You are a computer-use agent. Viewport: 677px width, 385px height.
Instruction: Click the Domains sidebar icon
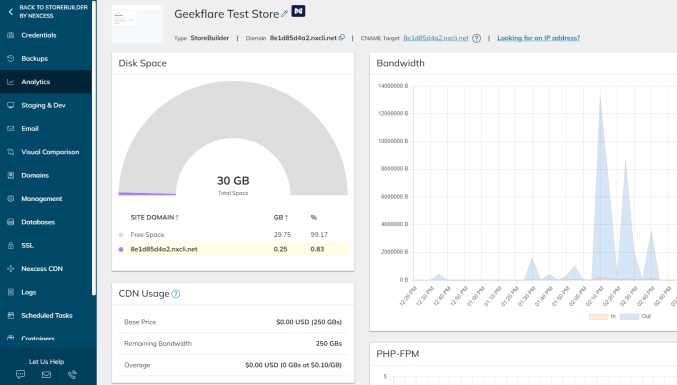11,175
